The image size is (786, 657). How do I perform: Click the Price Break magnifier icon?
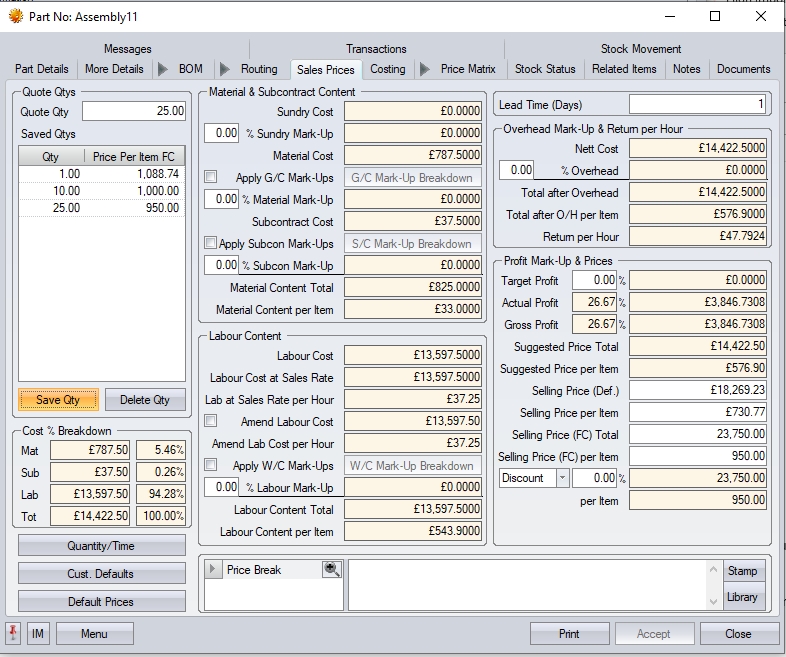click(x=331, y=570)
